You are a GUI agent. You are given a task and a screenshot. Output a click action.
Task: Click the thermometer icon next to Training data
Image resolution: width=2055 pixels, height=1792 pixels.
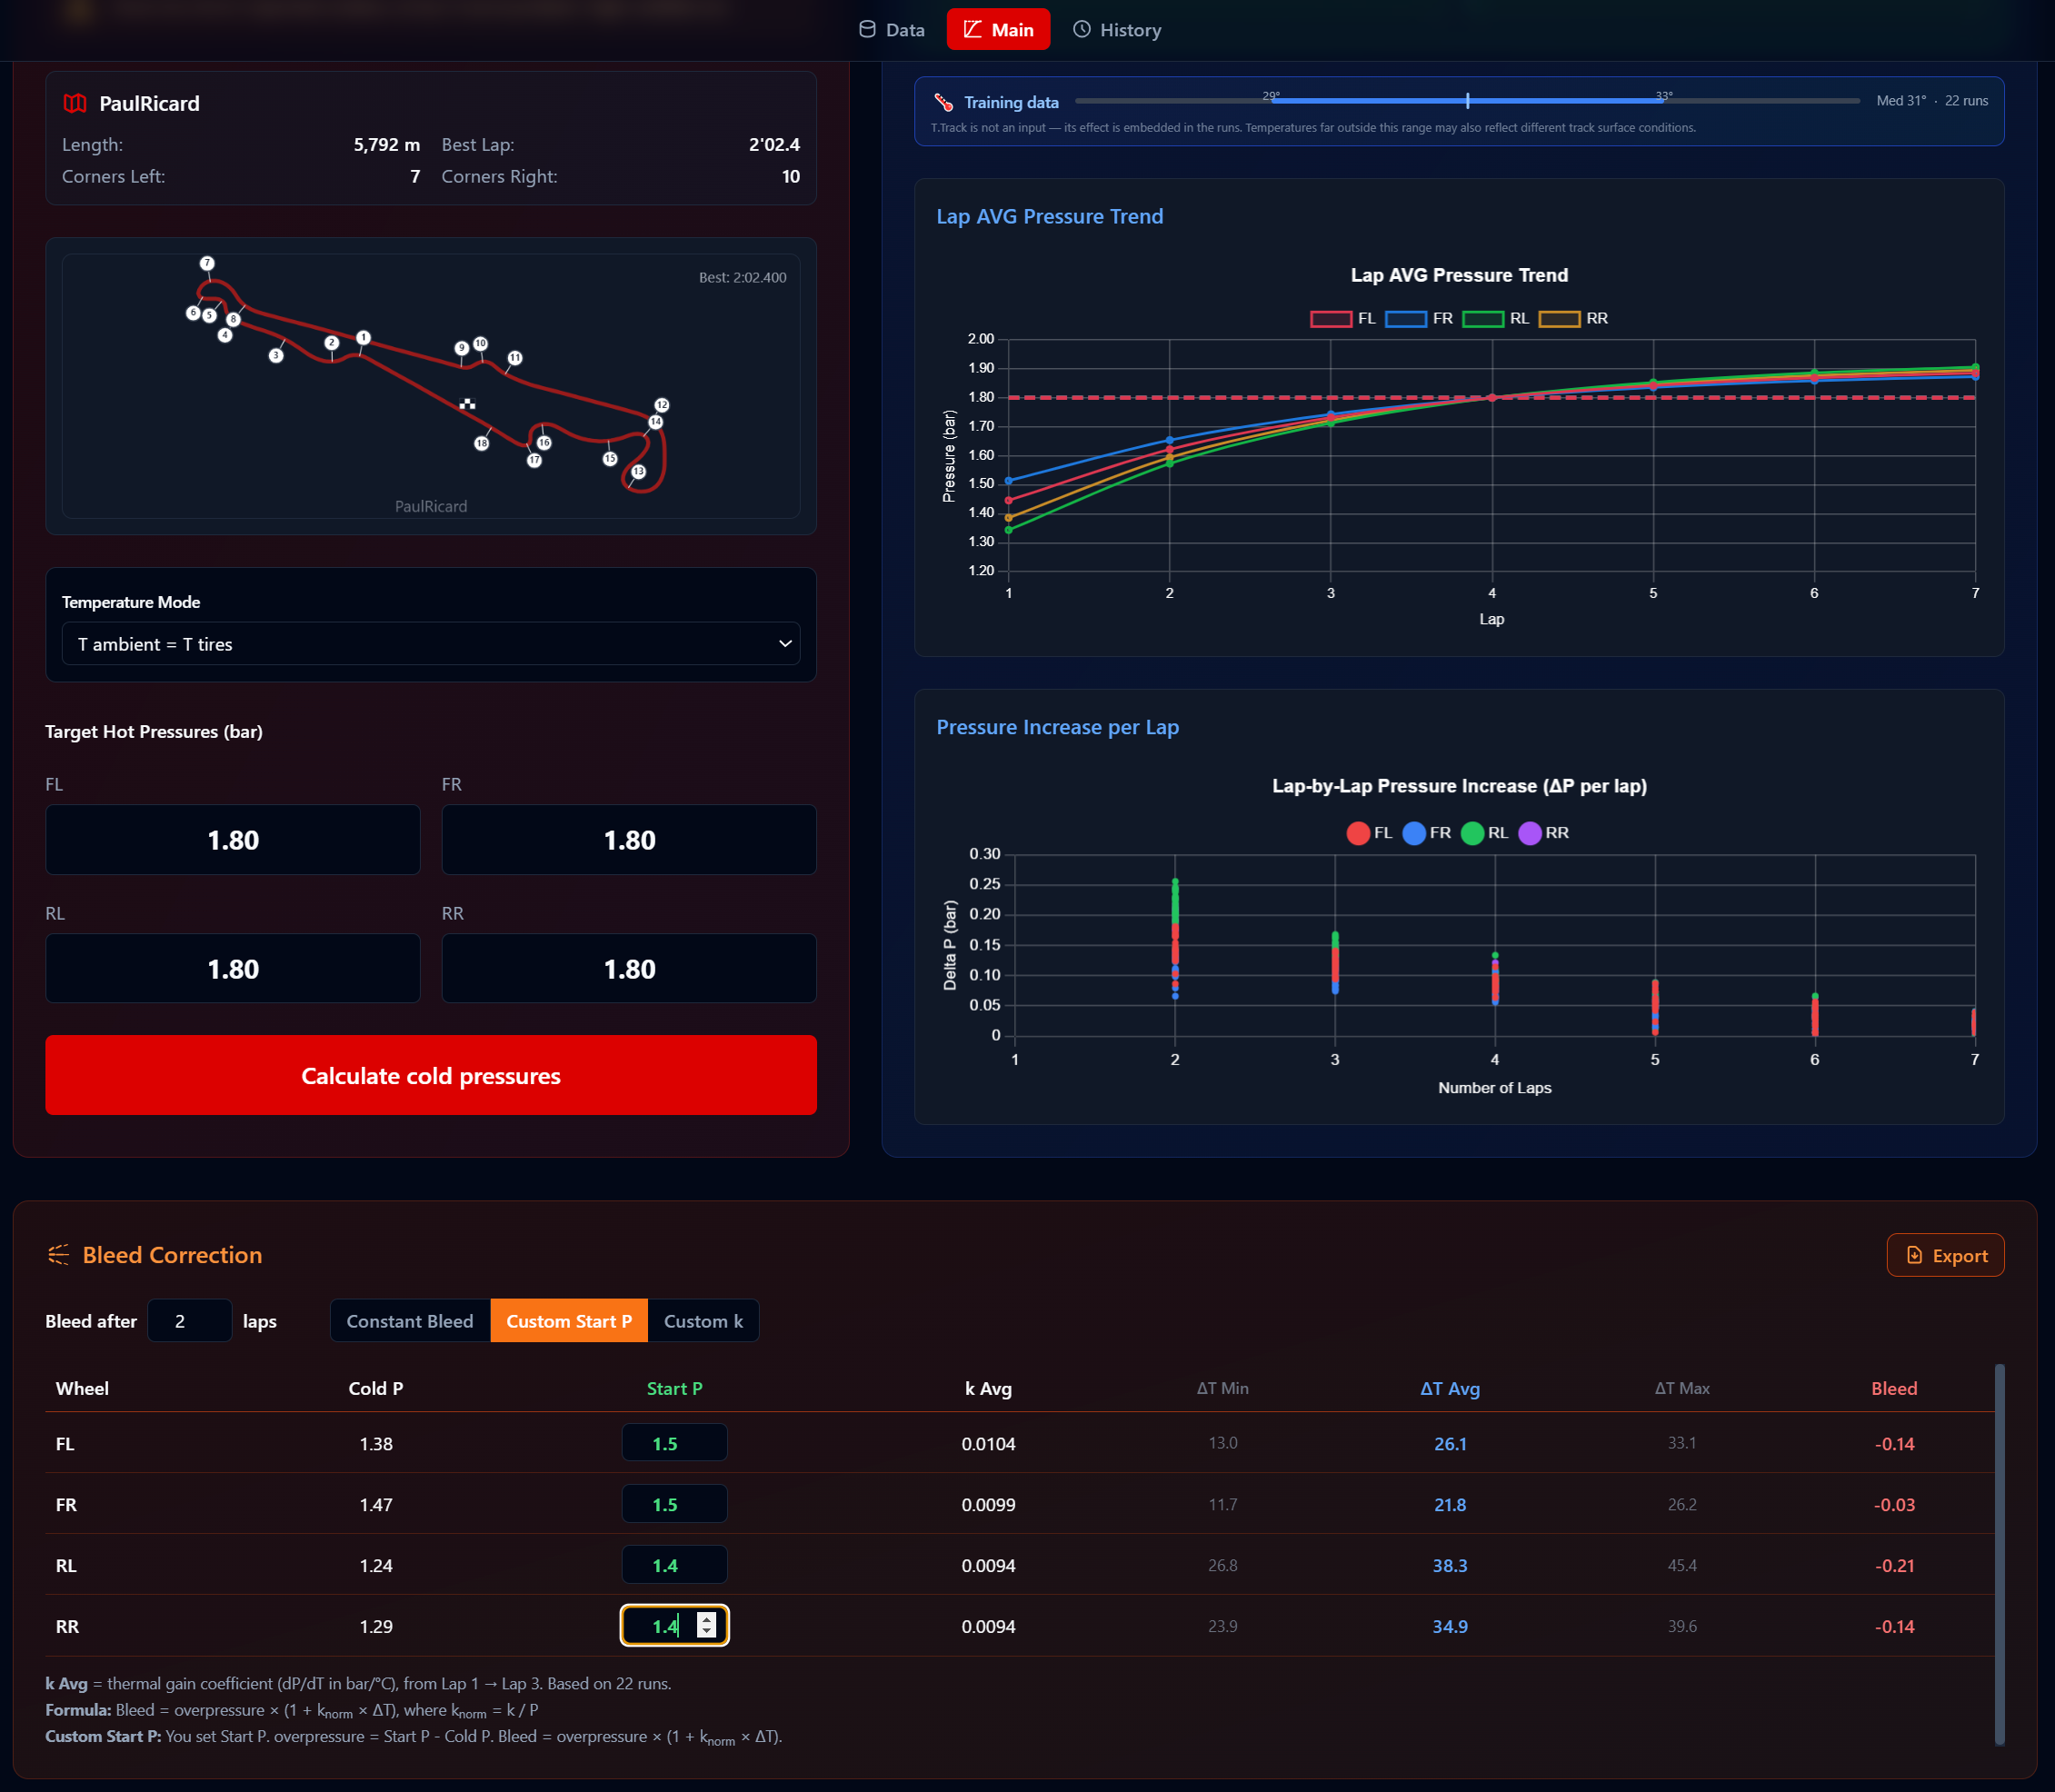click(x=943, y=102)
